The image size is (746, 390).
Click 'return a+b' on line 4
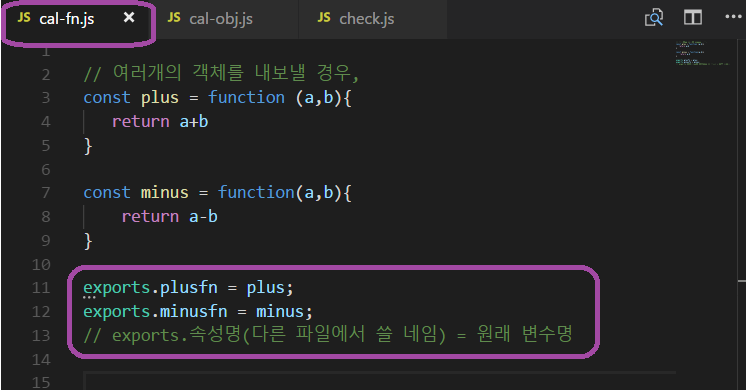click(160, 122)
